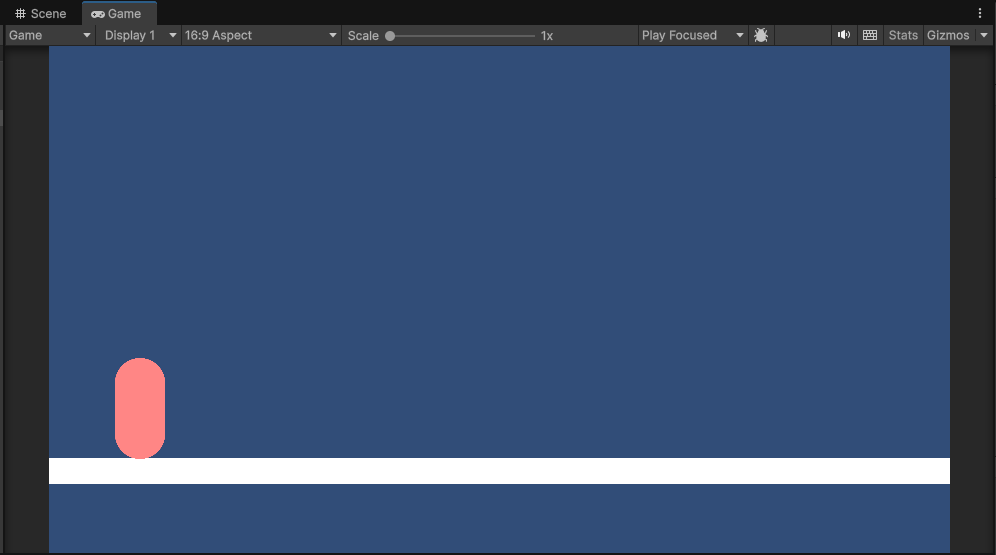The width and height of the screenshot is (996, 555).
Task: Click the blue area beneath the white platform
Action: click(499, 518)
